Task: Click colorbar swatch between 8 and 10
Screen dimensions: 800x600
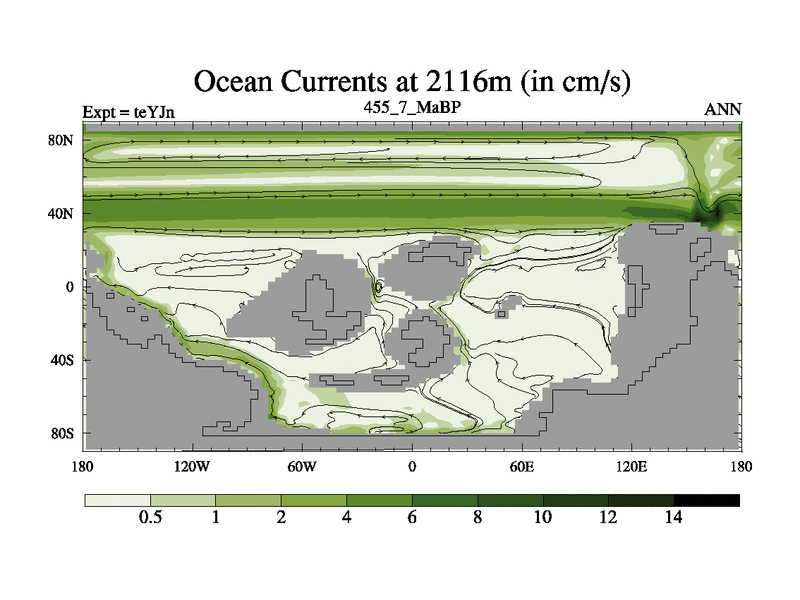Action: [x=510, y=499]
